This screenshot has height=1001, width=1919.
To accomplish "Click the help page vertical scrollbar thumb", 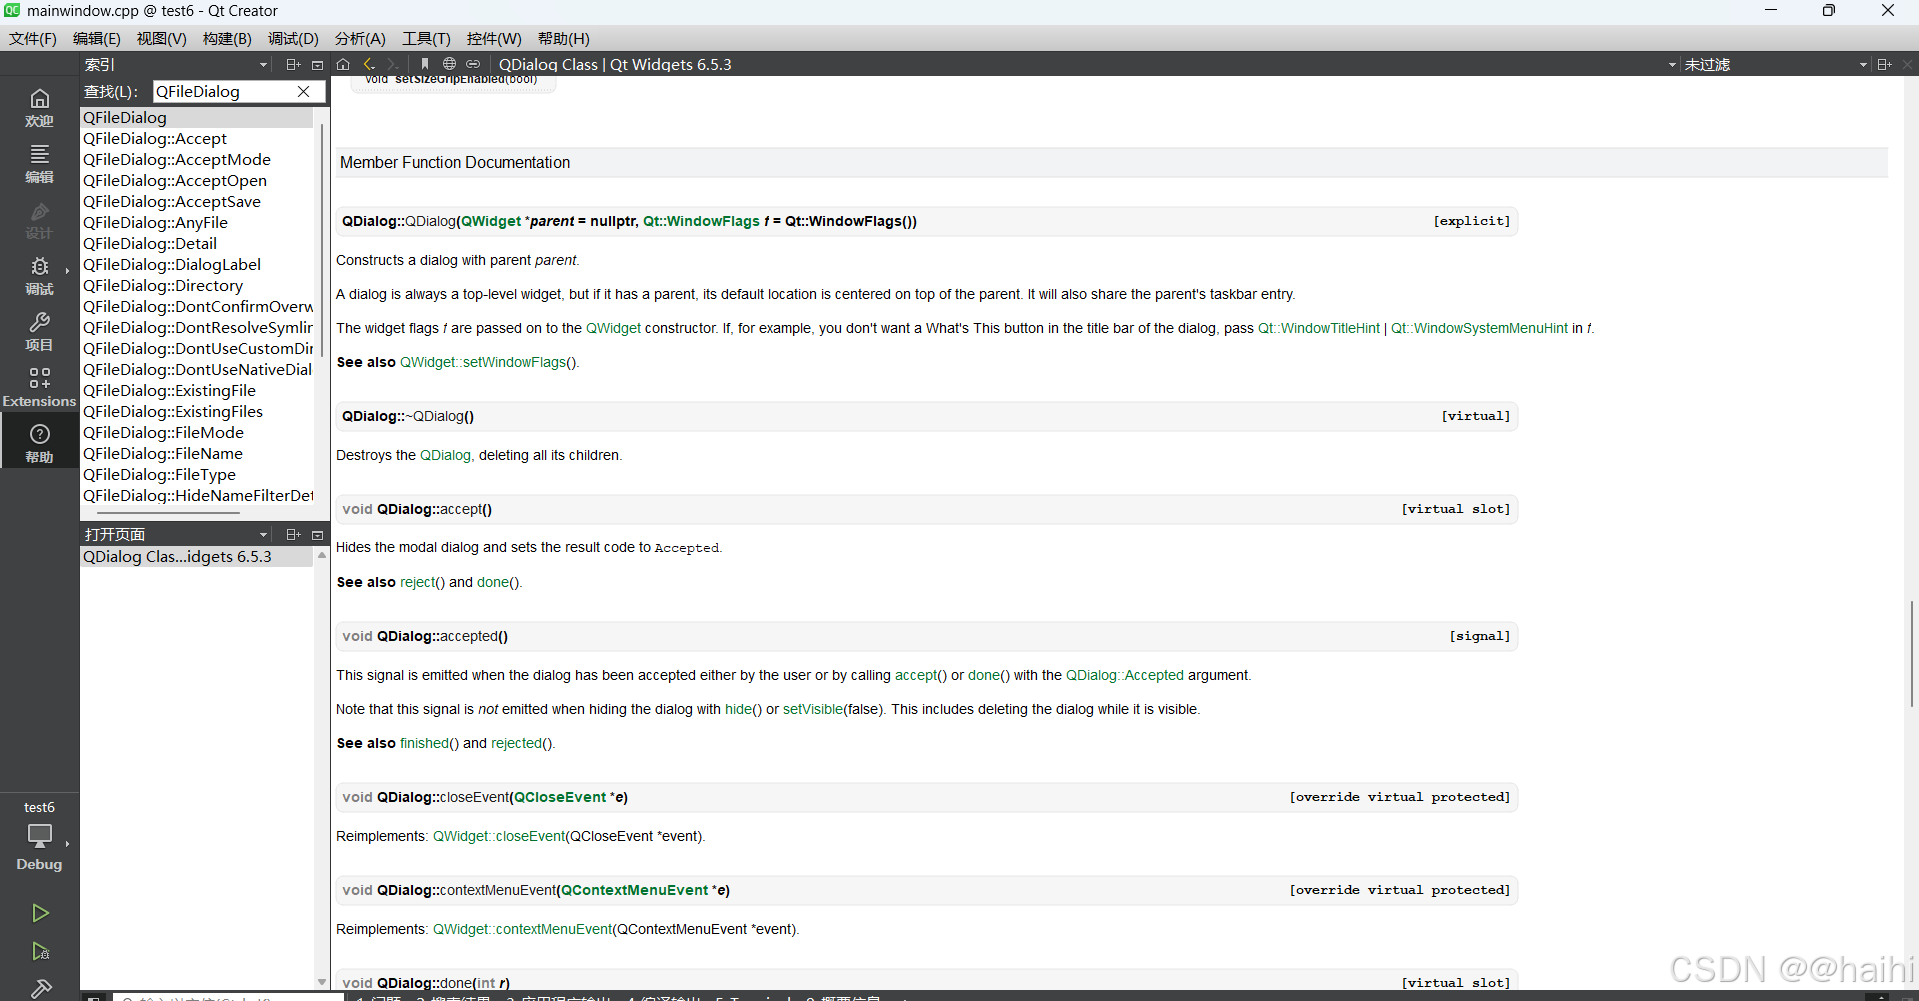I will pos(1912,654).
